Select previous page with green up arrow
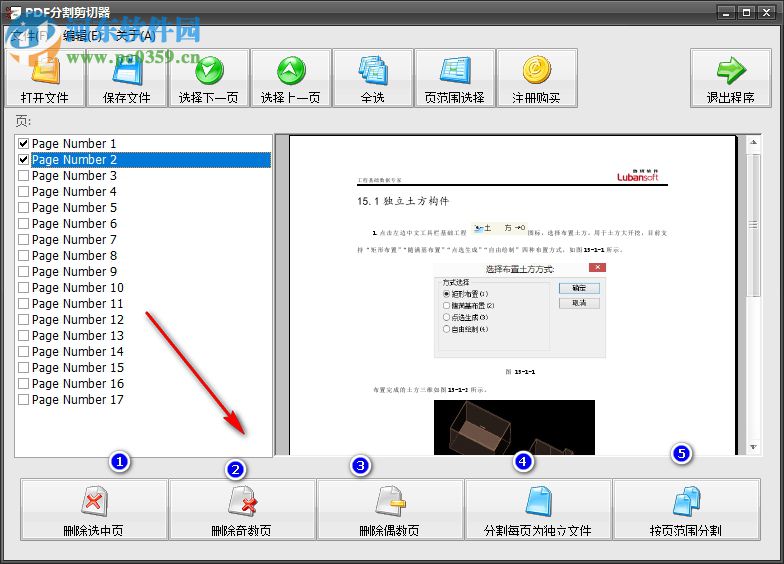This screenshot has width=784, height=564. (x=290, y=78)
